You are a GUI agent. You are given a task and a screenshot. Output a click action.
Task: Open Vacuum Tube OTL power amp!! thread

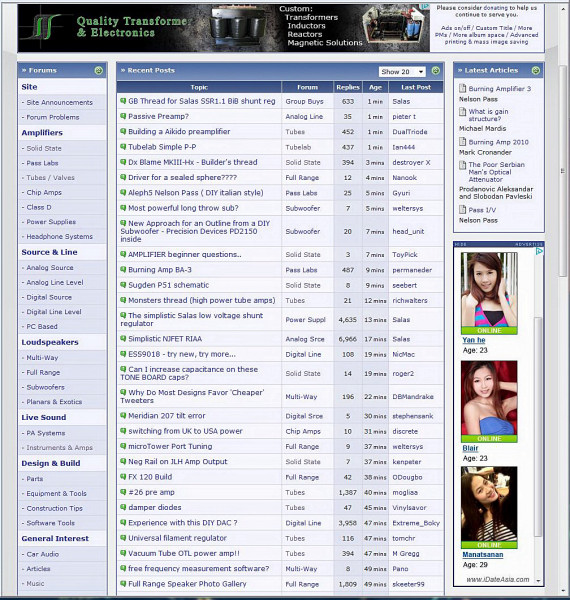pos(184,553)
